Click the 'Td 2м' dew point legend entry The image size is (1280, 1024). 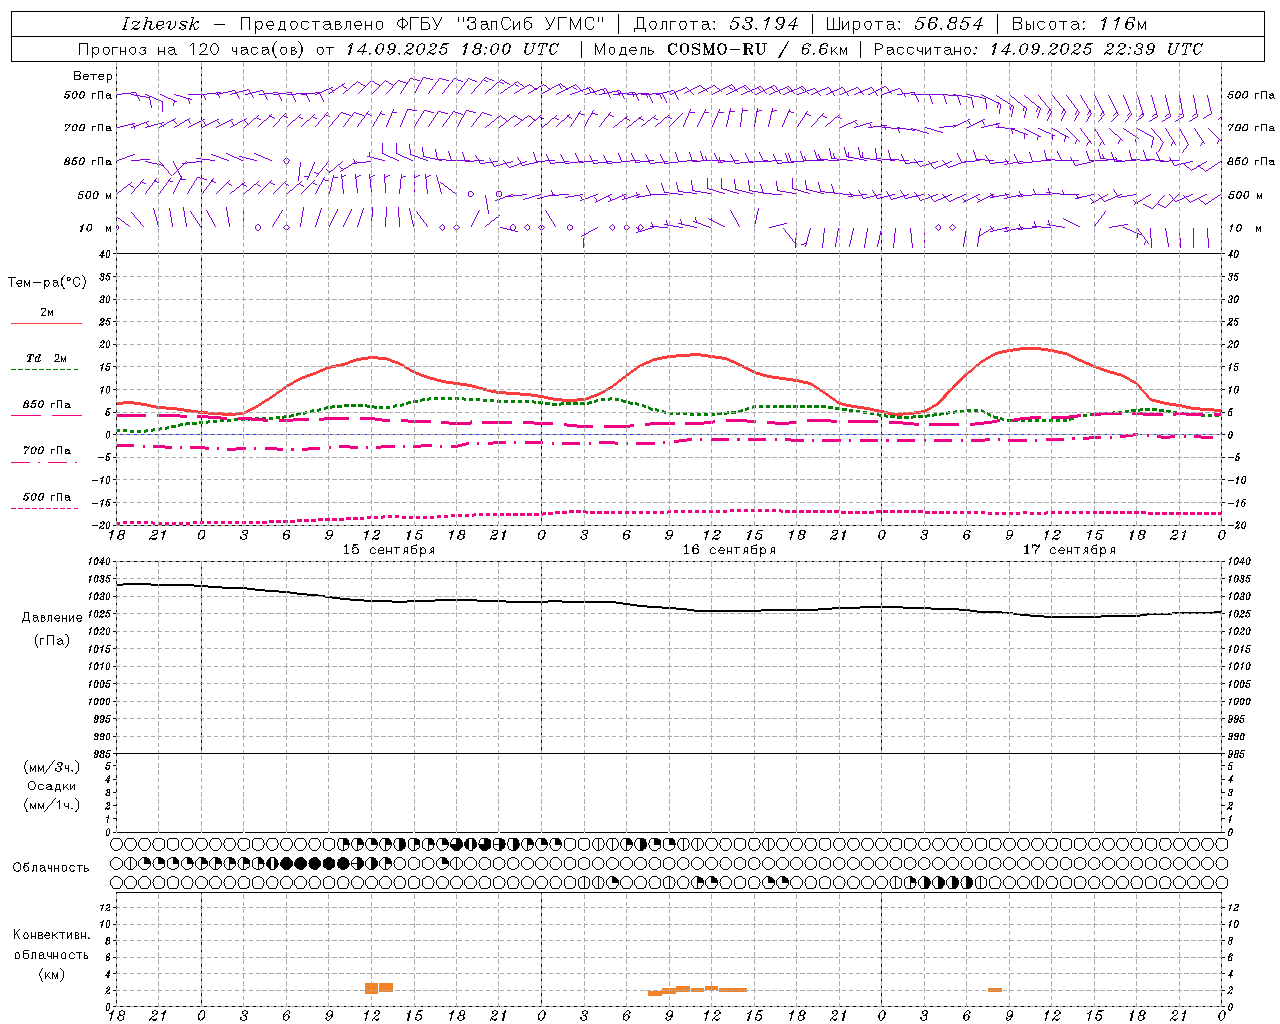[x=46, y=358]
